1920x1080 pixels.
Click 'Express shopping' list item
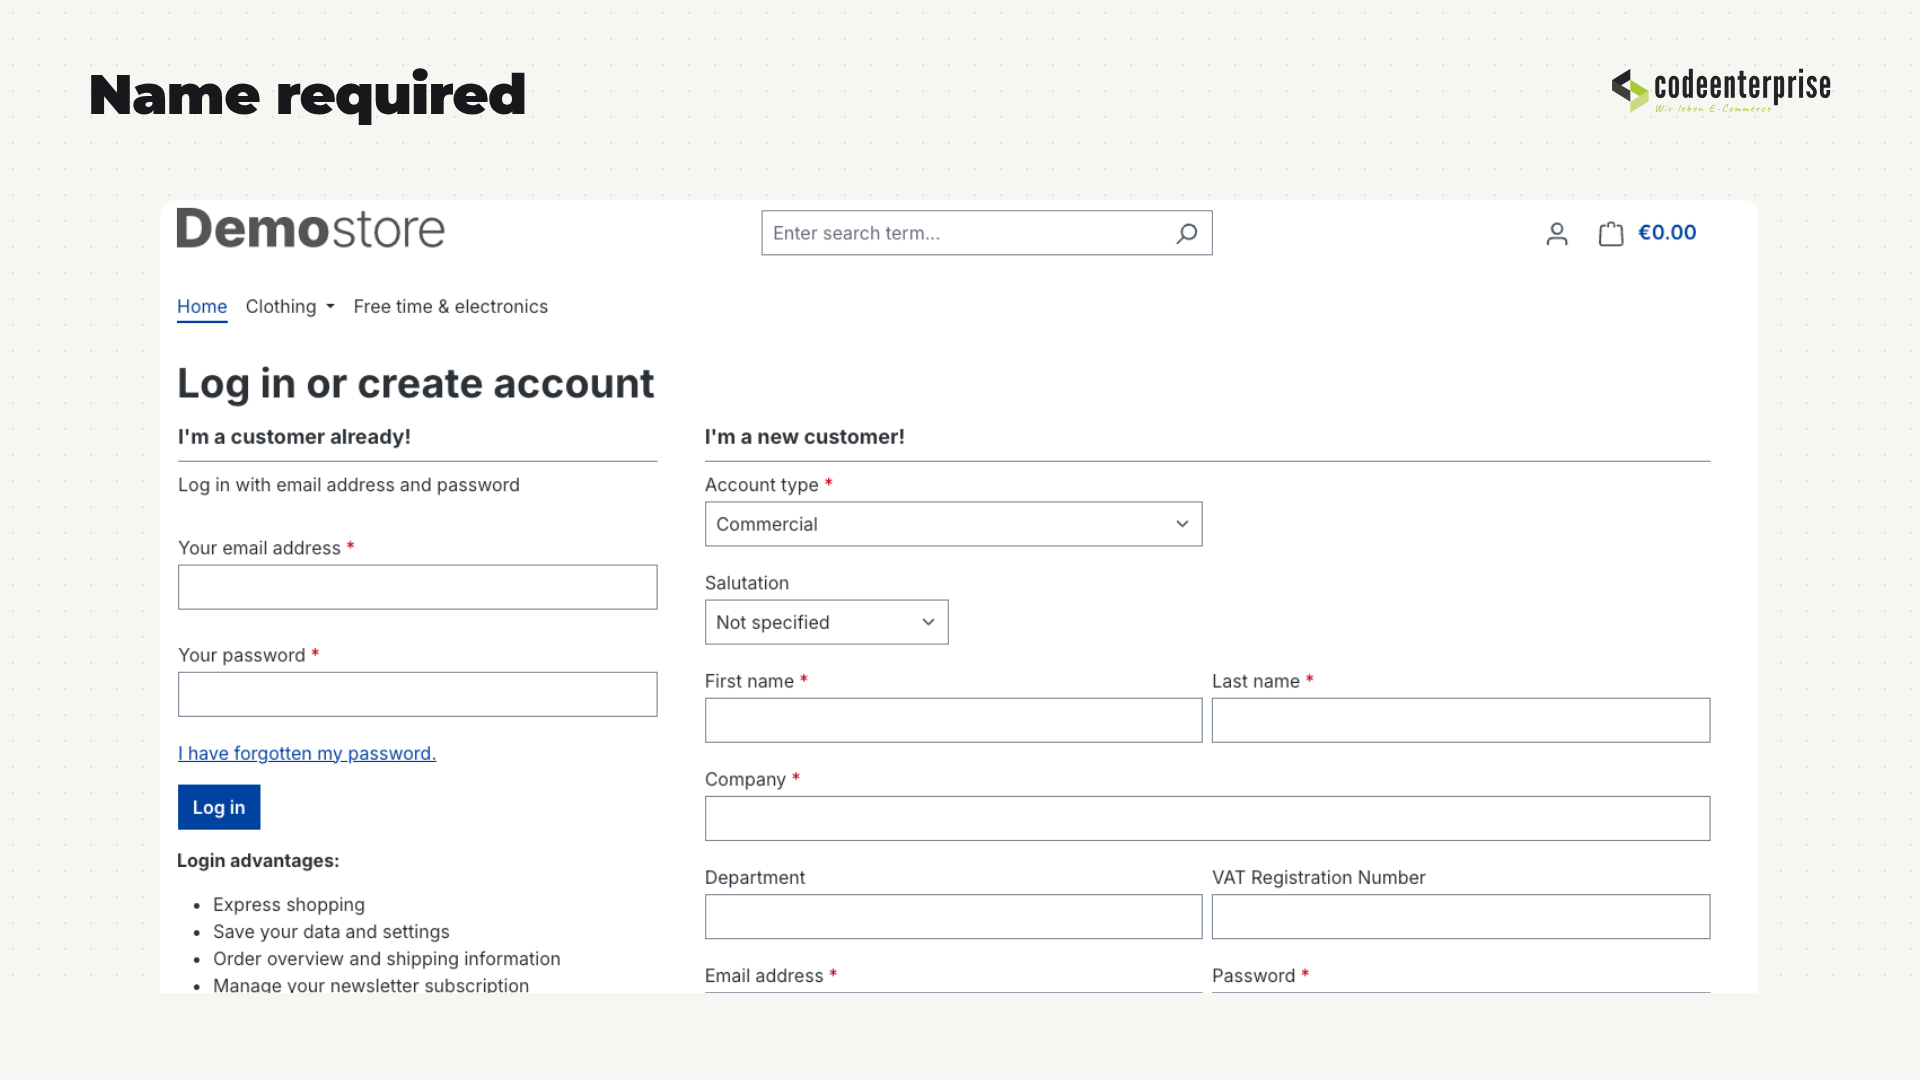(x=289, y=905)
